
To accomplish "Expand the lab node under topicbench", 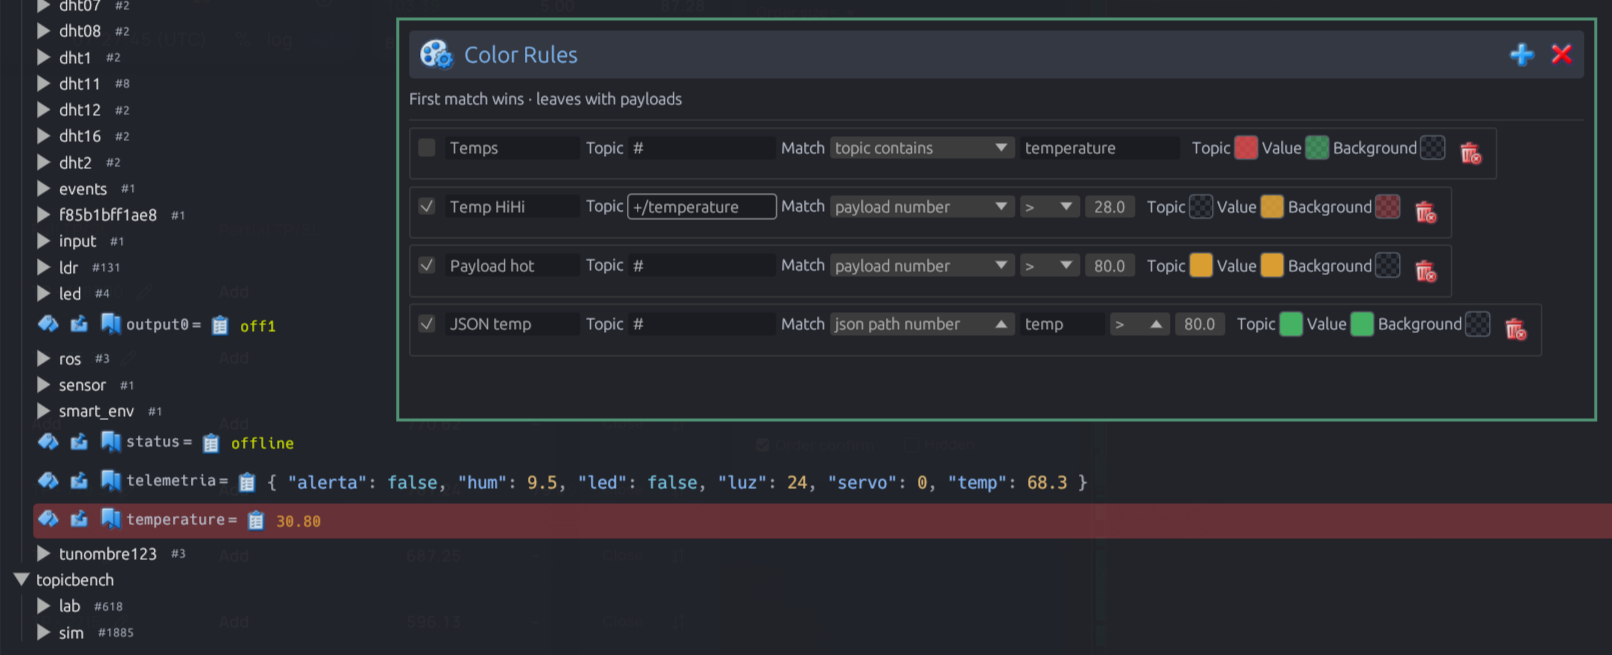I will click(x=43, y=606).
